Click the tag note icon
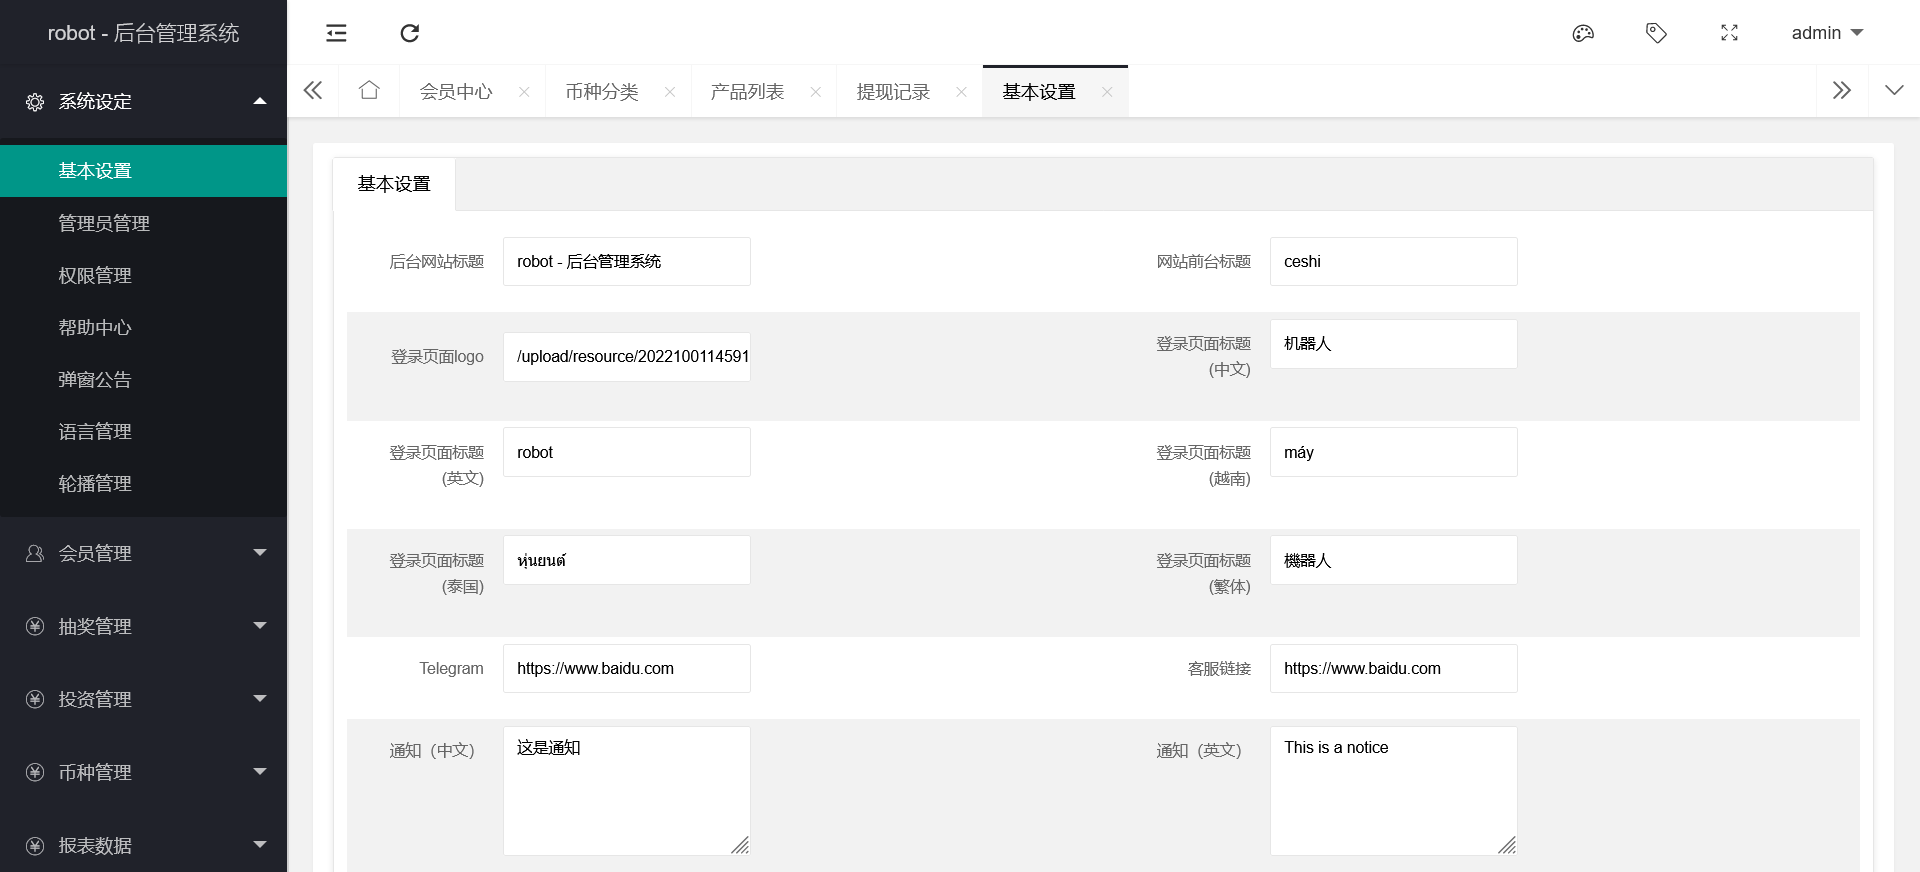Viewport: 1920px width, 872px height. click(x=1656, y=33)
